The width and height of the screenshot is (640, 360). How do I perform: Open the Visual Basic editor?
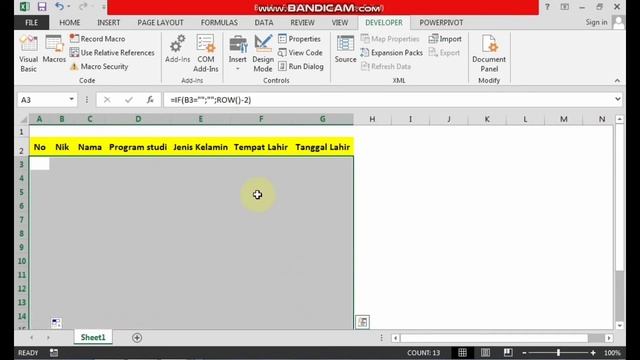point(28,53)
